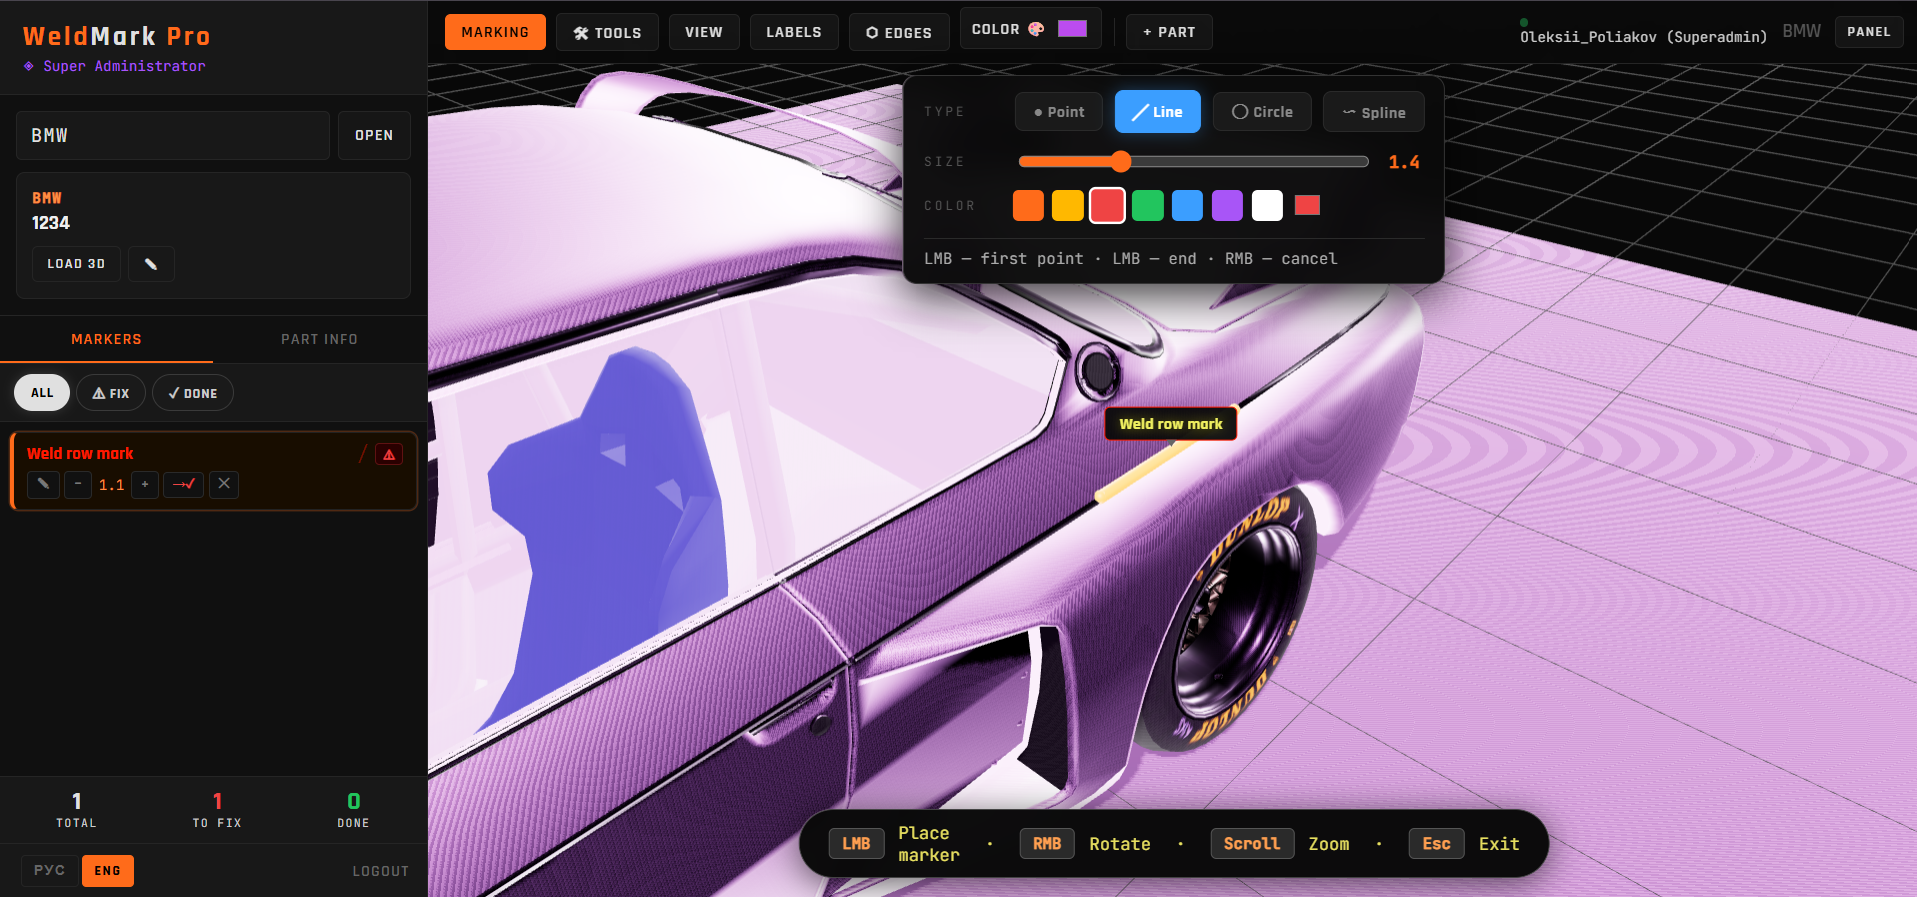
Task: Click the 1234 part number text
Action: 51,223
